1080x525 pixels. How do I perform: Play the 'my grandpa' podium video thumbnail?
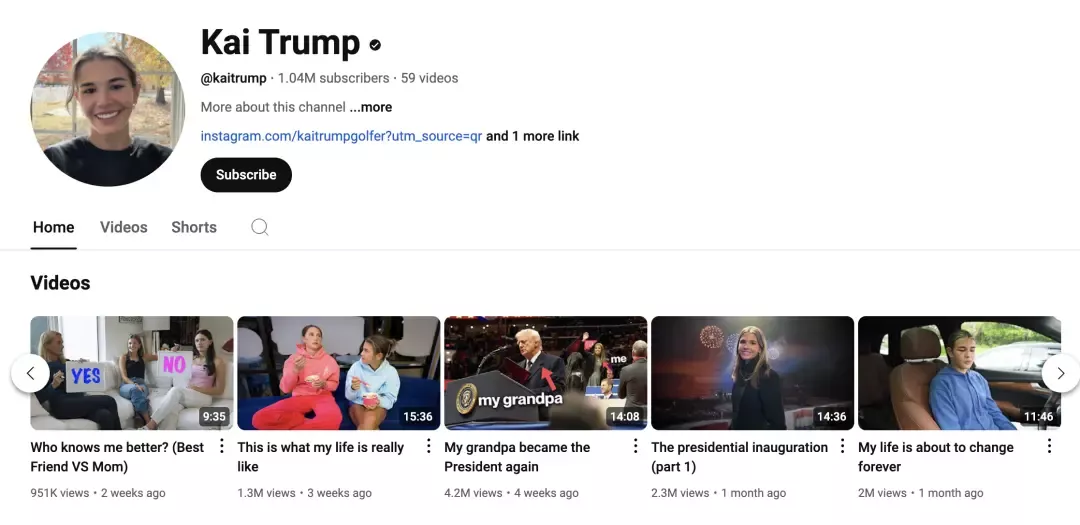pyautogui.click(x=546, y=373)
